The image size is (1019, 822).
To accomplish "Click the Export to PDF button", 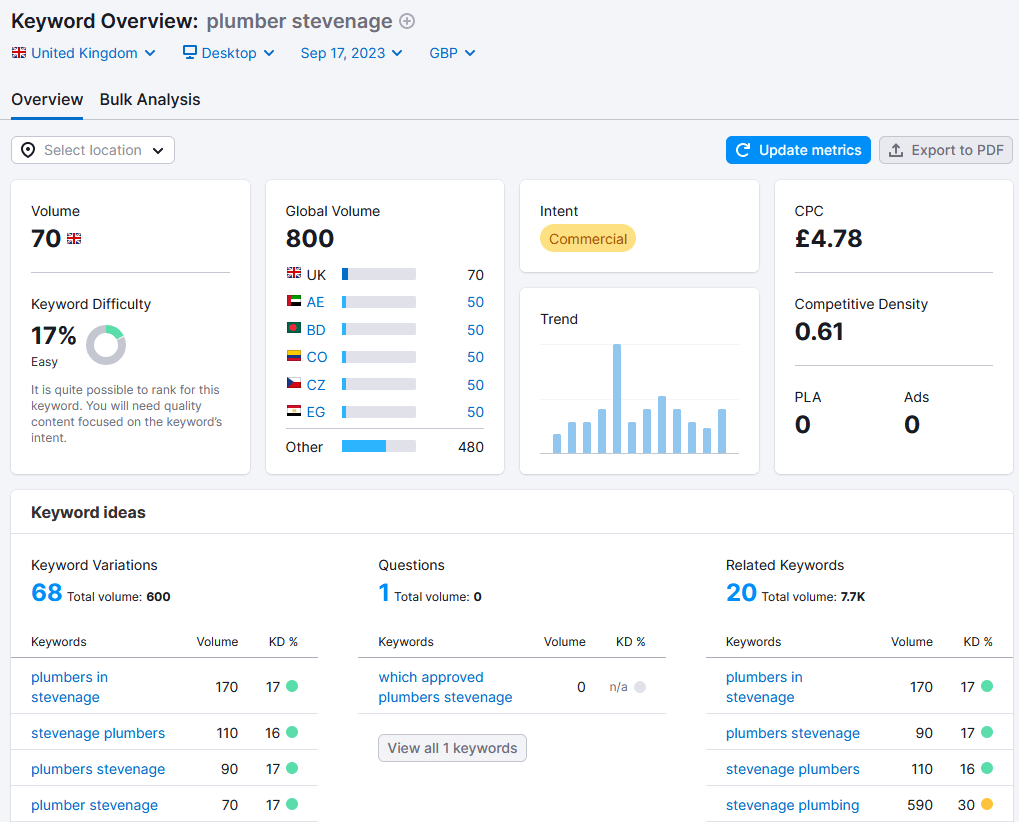I will click(x=946, y=150).
